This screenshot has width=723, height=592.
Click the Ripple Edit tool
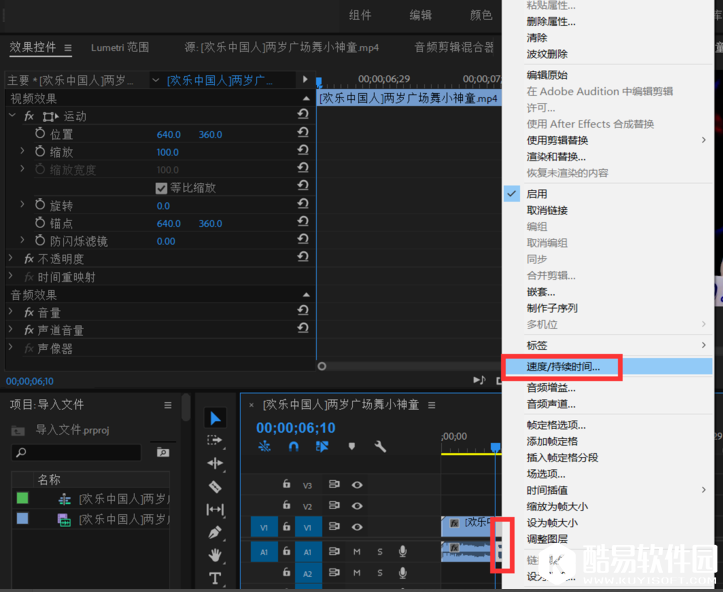(215, 464)
